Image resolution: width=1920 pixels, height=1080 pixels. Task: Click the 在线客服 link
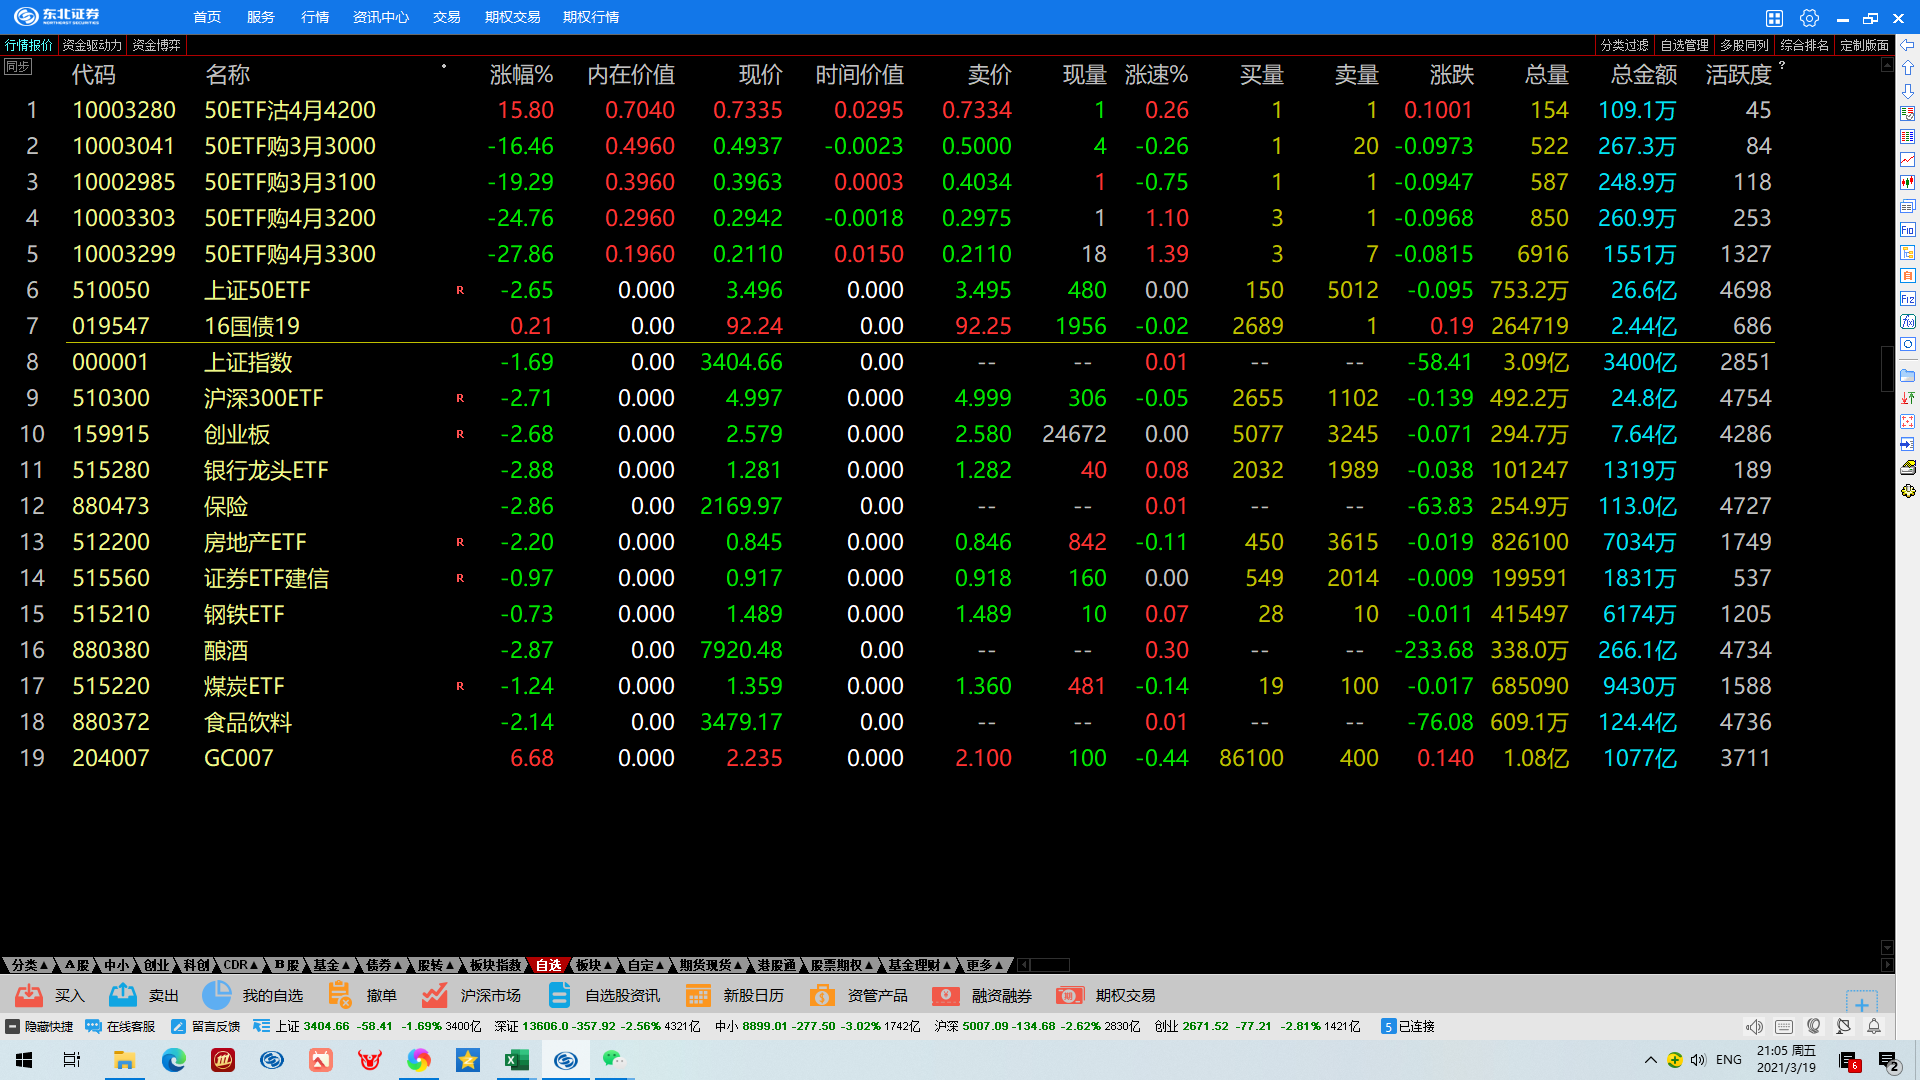click(x=121, y=1027)
